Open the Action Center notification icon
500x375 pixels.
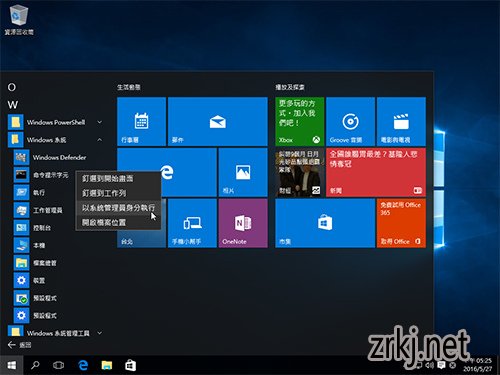click(441, 365)
